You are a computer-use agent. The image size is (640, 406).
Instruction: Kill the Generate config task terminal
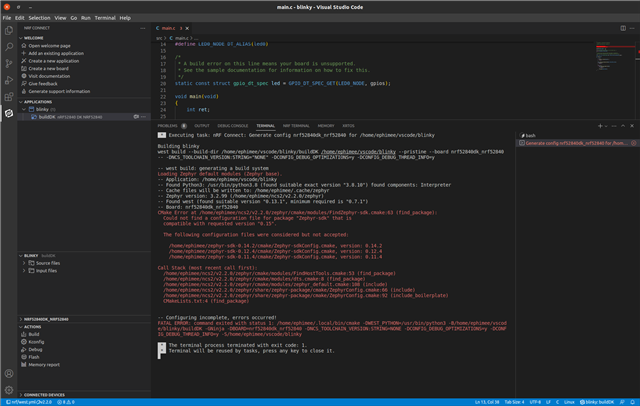633,143
